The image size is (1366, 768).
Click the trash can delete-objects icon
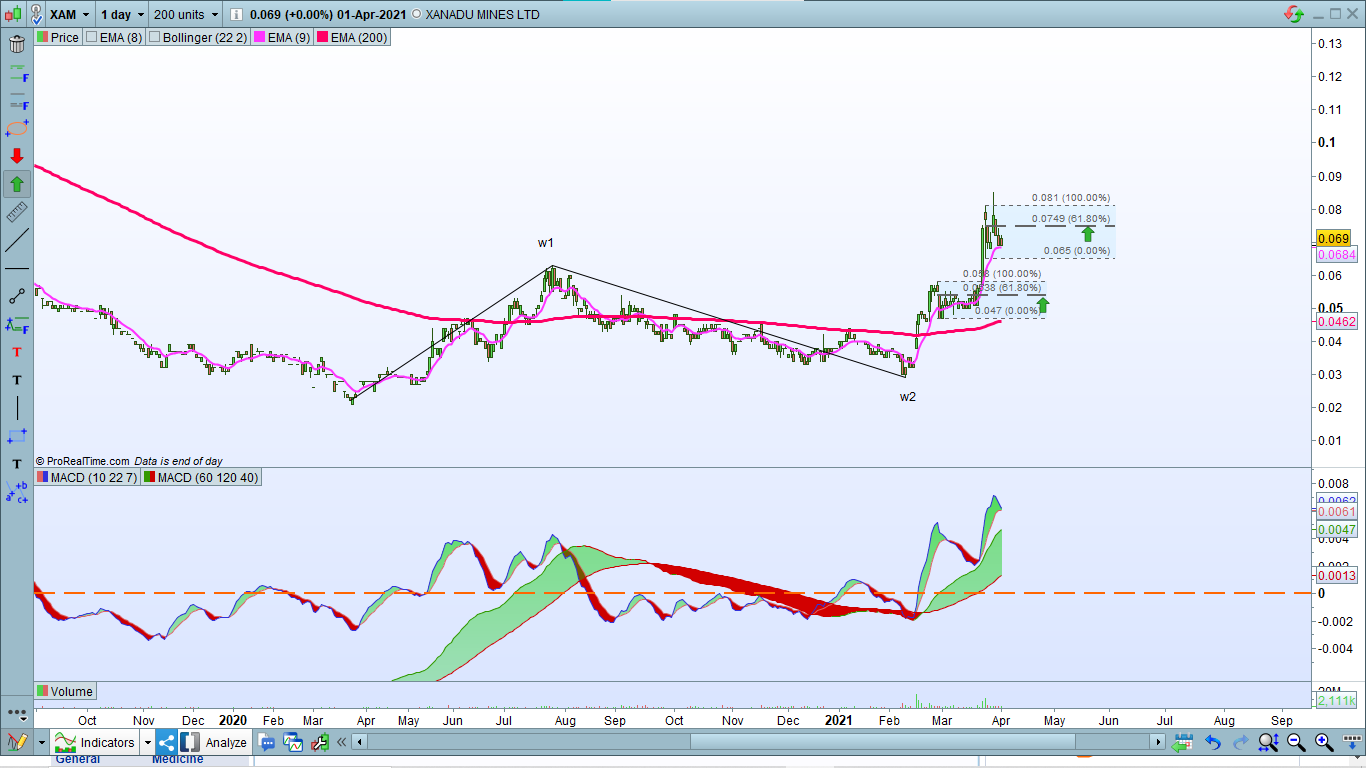point(17,44)
